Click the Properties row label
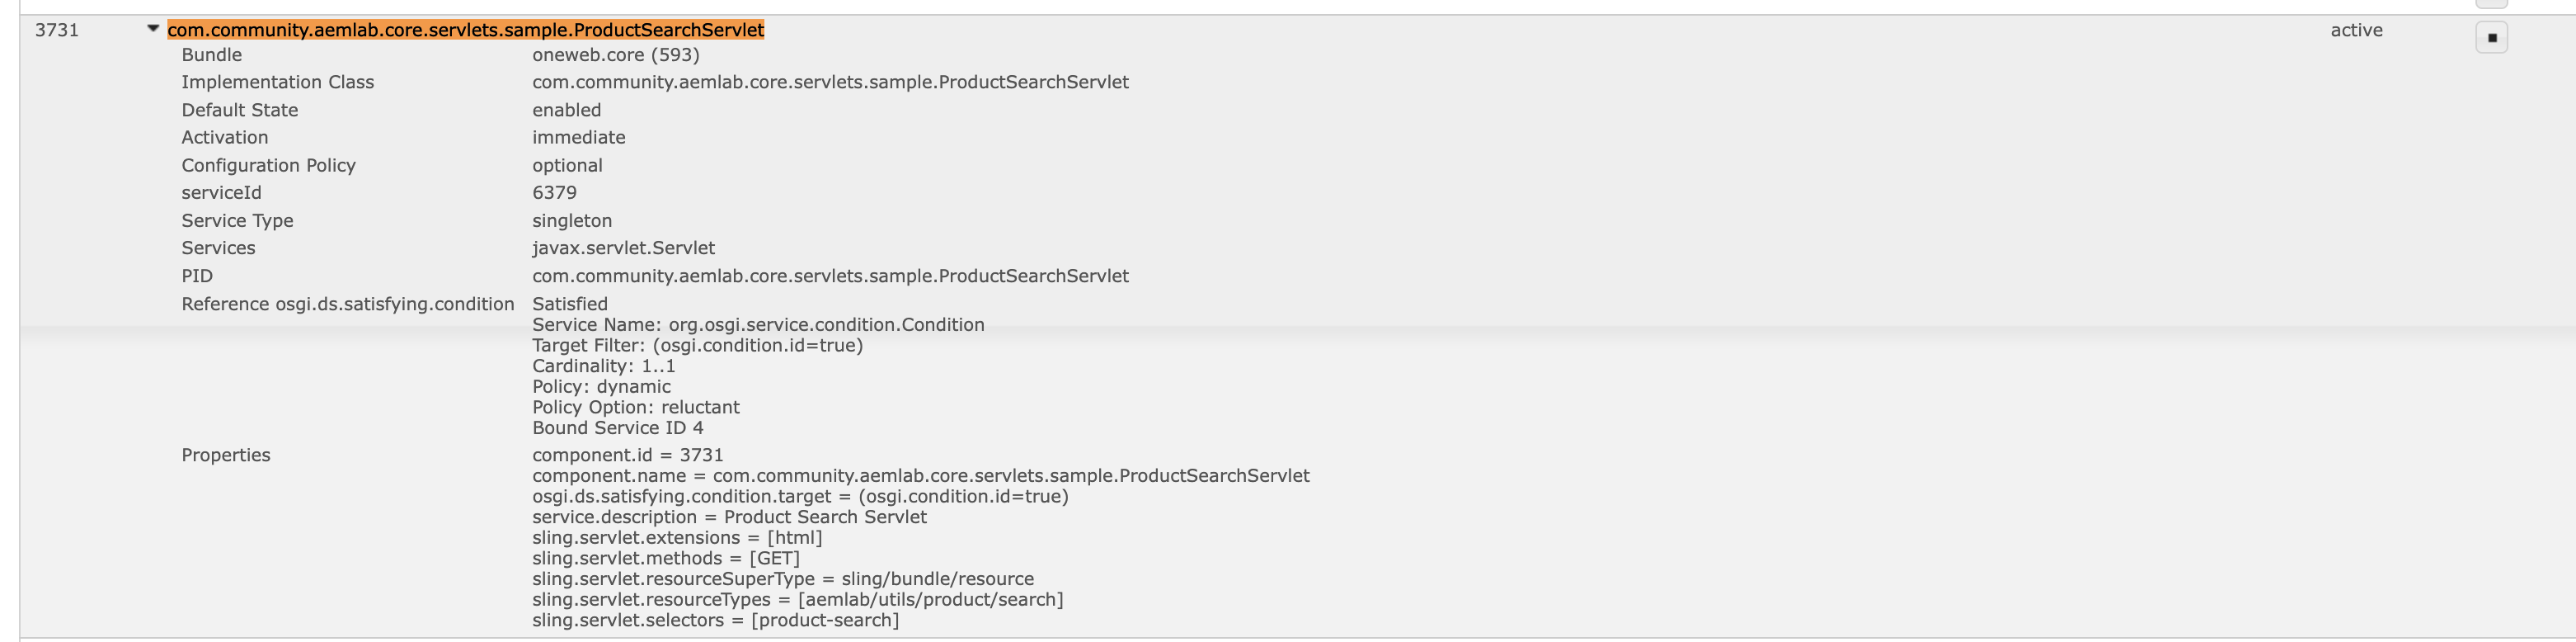This screenshot has height=642, width=2576. pyautogui.click(x=226, y=455)
